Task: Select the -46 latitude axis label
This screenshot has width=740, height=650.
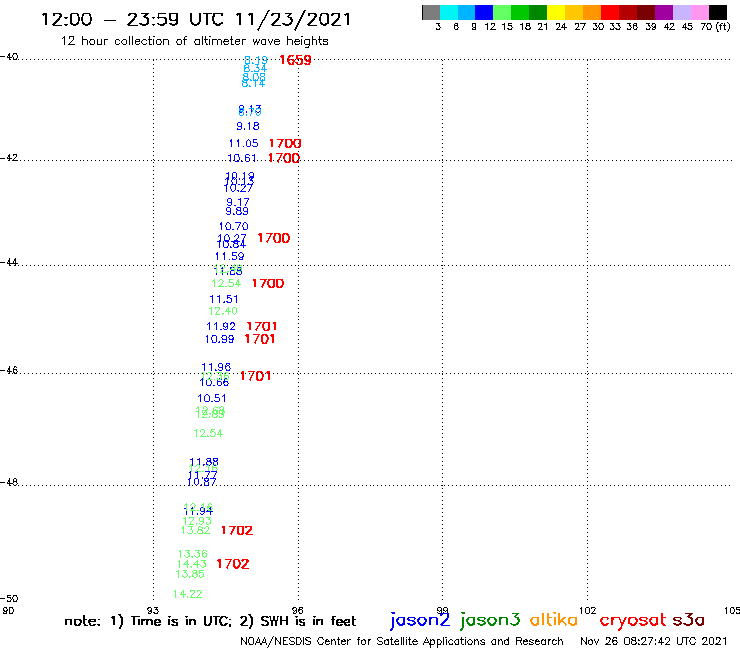Action: click(x=9, y=370)
